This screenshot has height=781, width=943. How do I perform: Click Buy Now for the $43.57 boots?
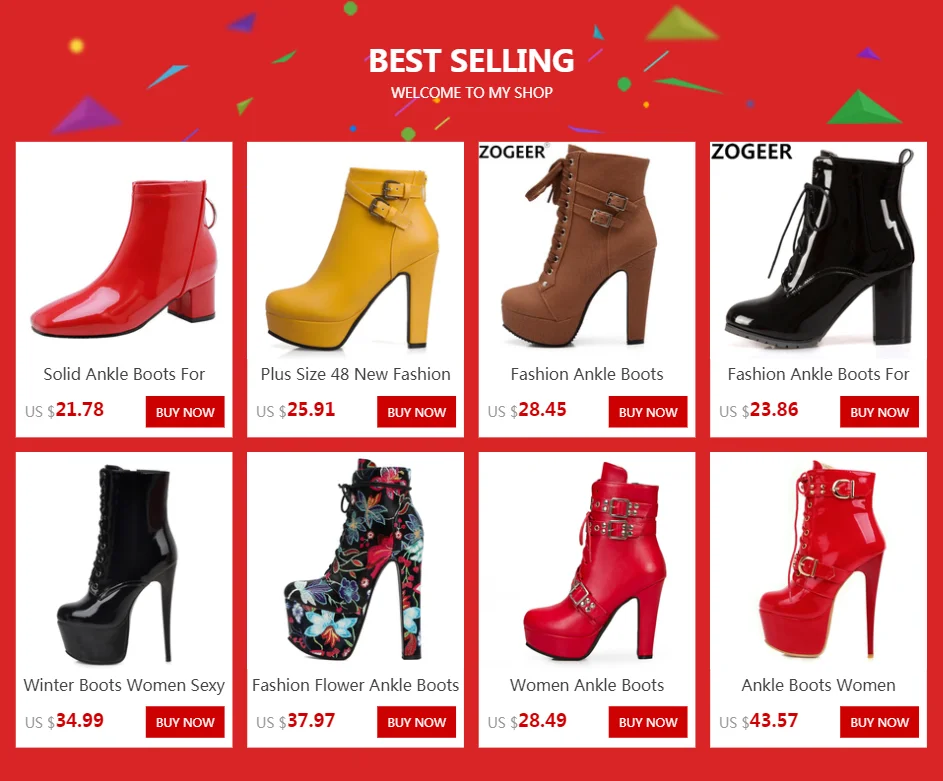tap(879, 722)
